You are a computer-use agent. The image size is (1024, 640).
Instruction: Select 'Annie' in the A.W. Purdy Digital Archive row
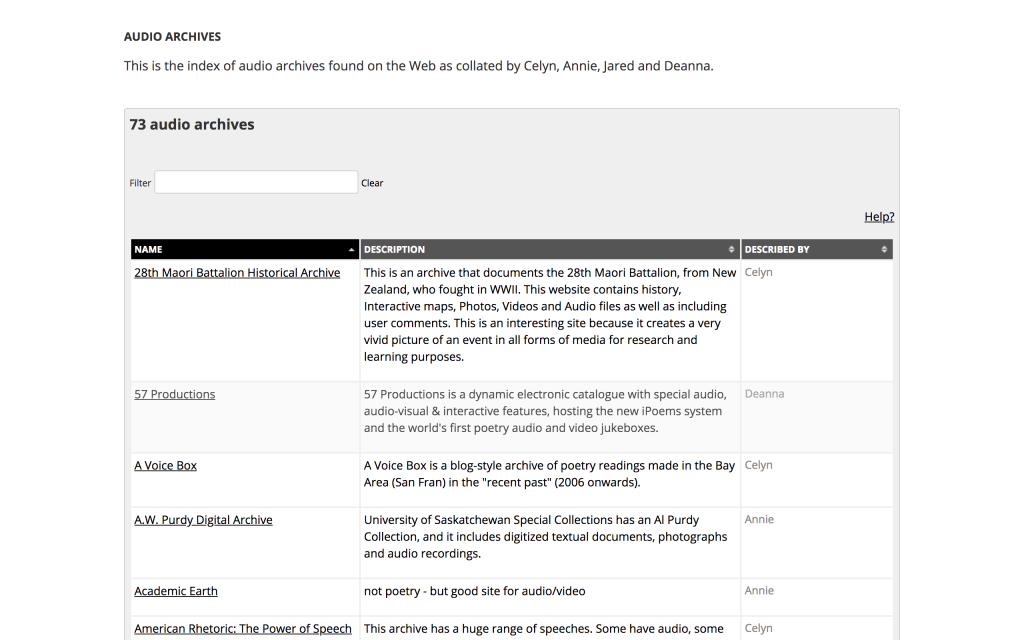click(759, 519)
